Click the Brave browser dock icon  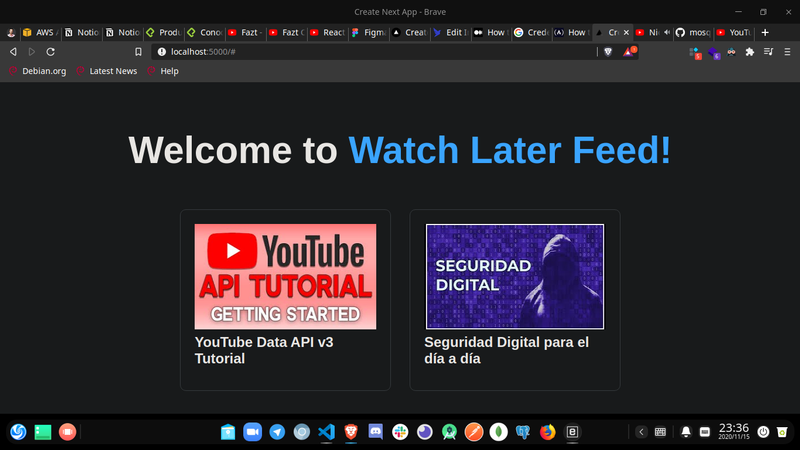click(x=351, y=432)
